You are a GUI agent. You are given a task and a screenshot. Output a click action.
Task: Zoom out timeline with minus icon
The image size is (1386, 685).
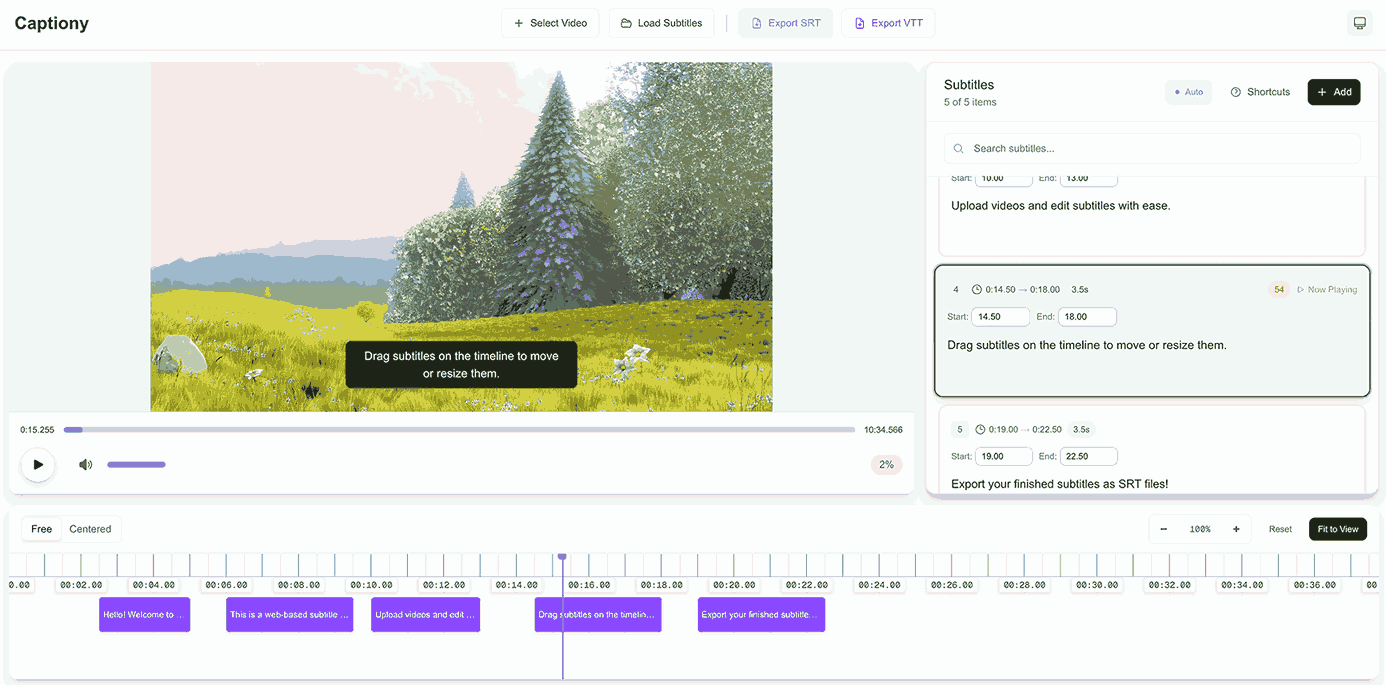coord(1163,529)
